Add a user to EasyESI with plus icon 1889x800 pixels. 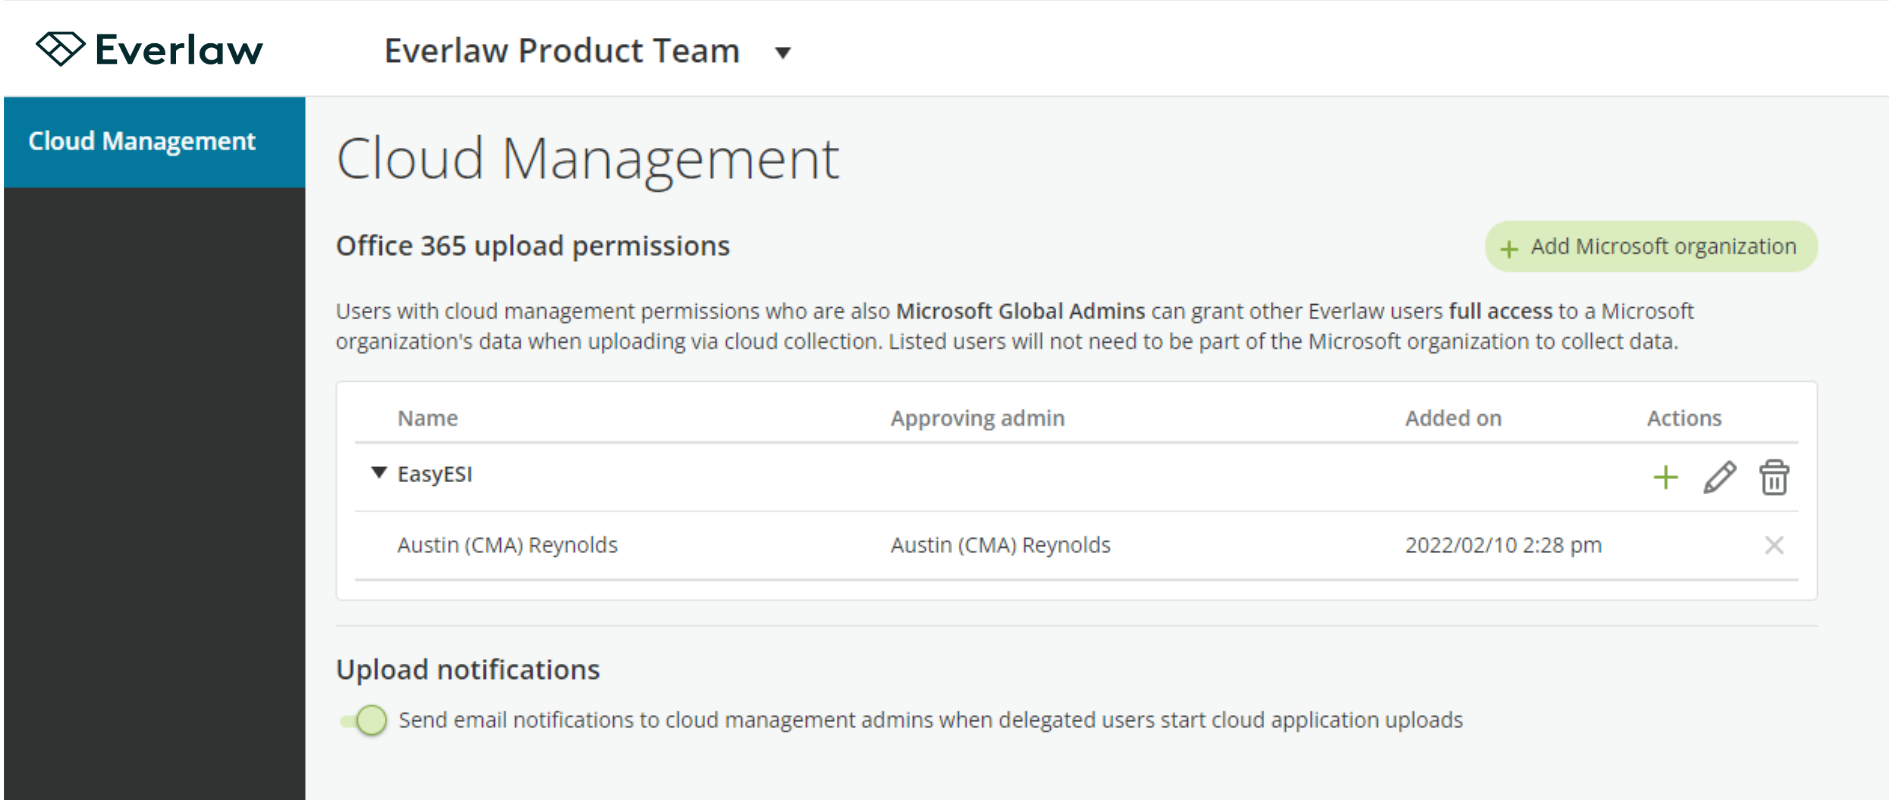coord(1665,478)
